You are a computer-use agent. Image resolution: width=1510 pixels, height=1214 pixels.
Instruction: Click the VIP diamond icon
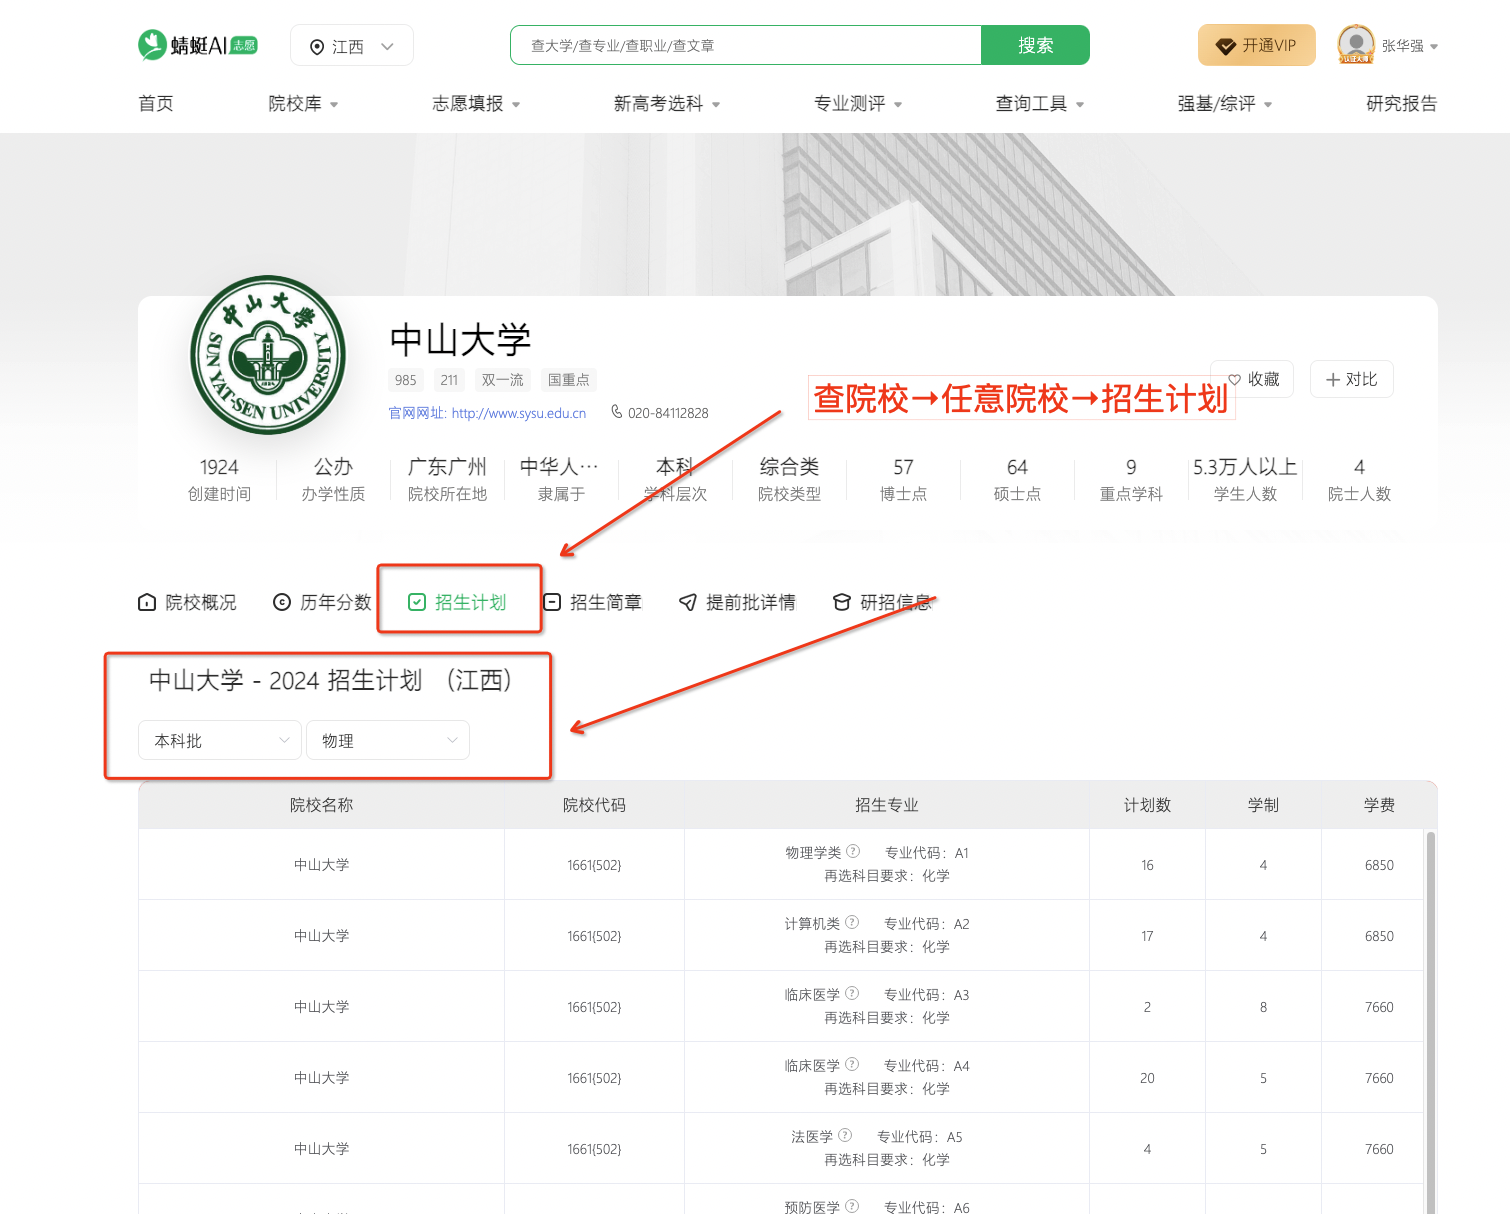click(1226, 46)
